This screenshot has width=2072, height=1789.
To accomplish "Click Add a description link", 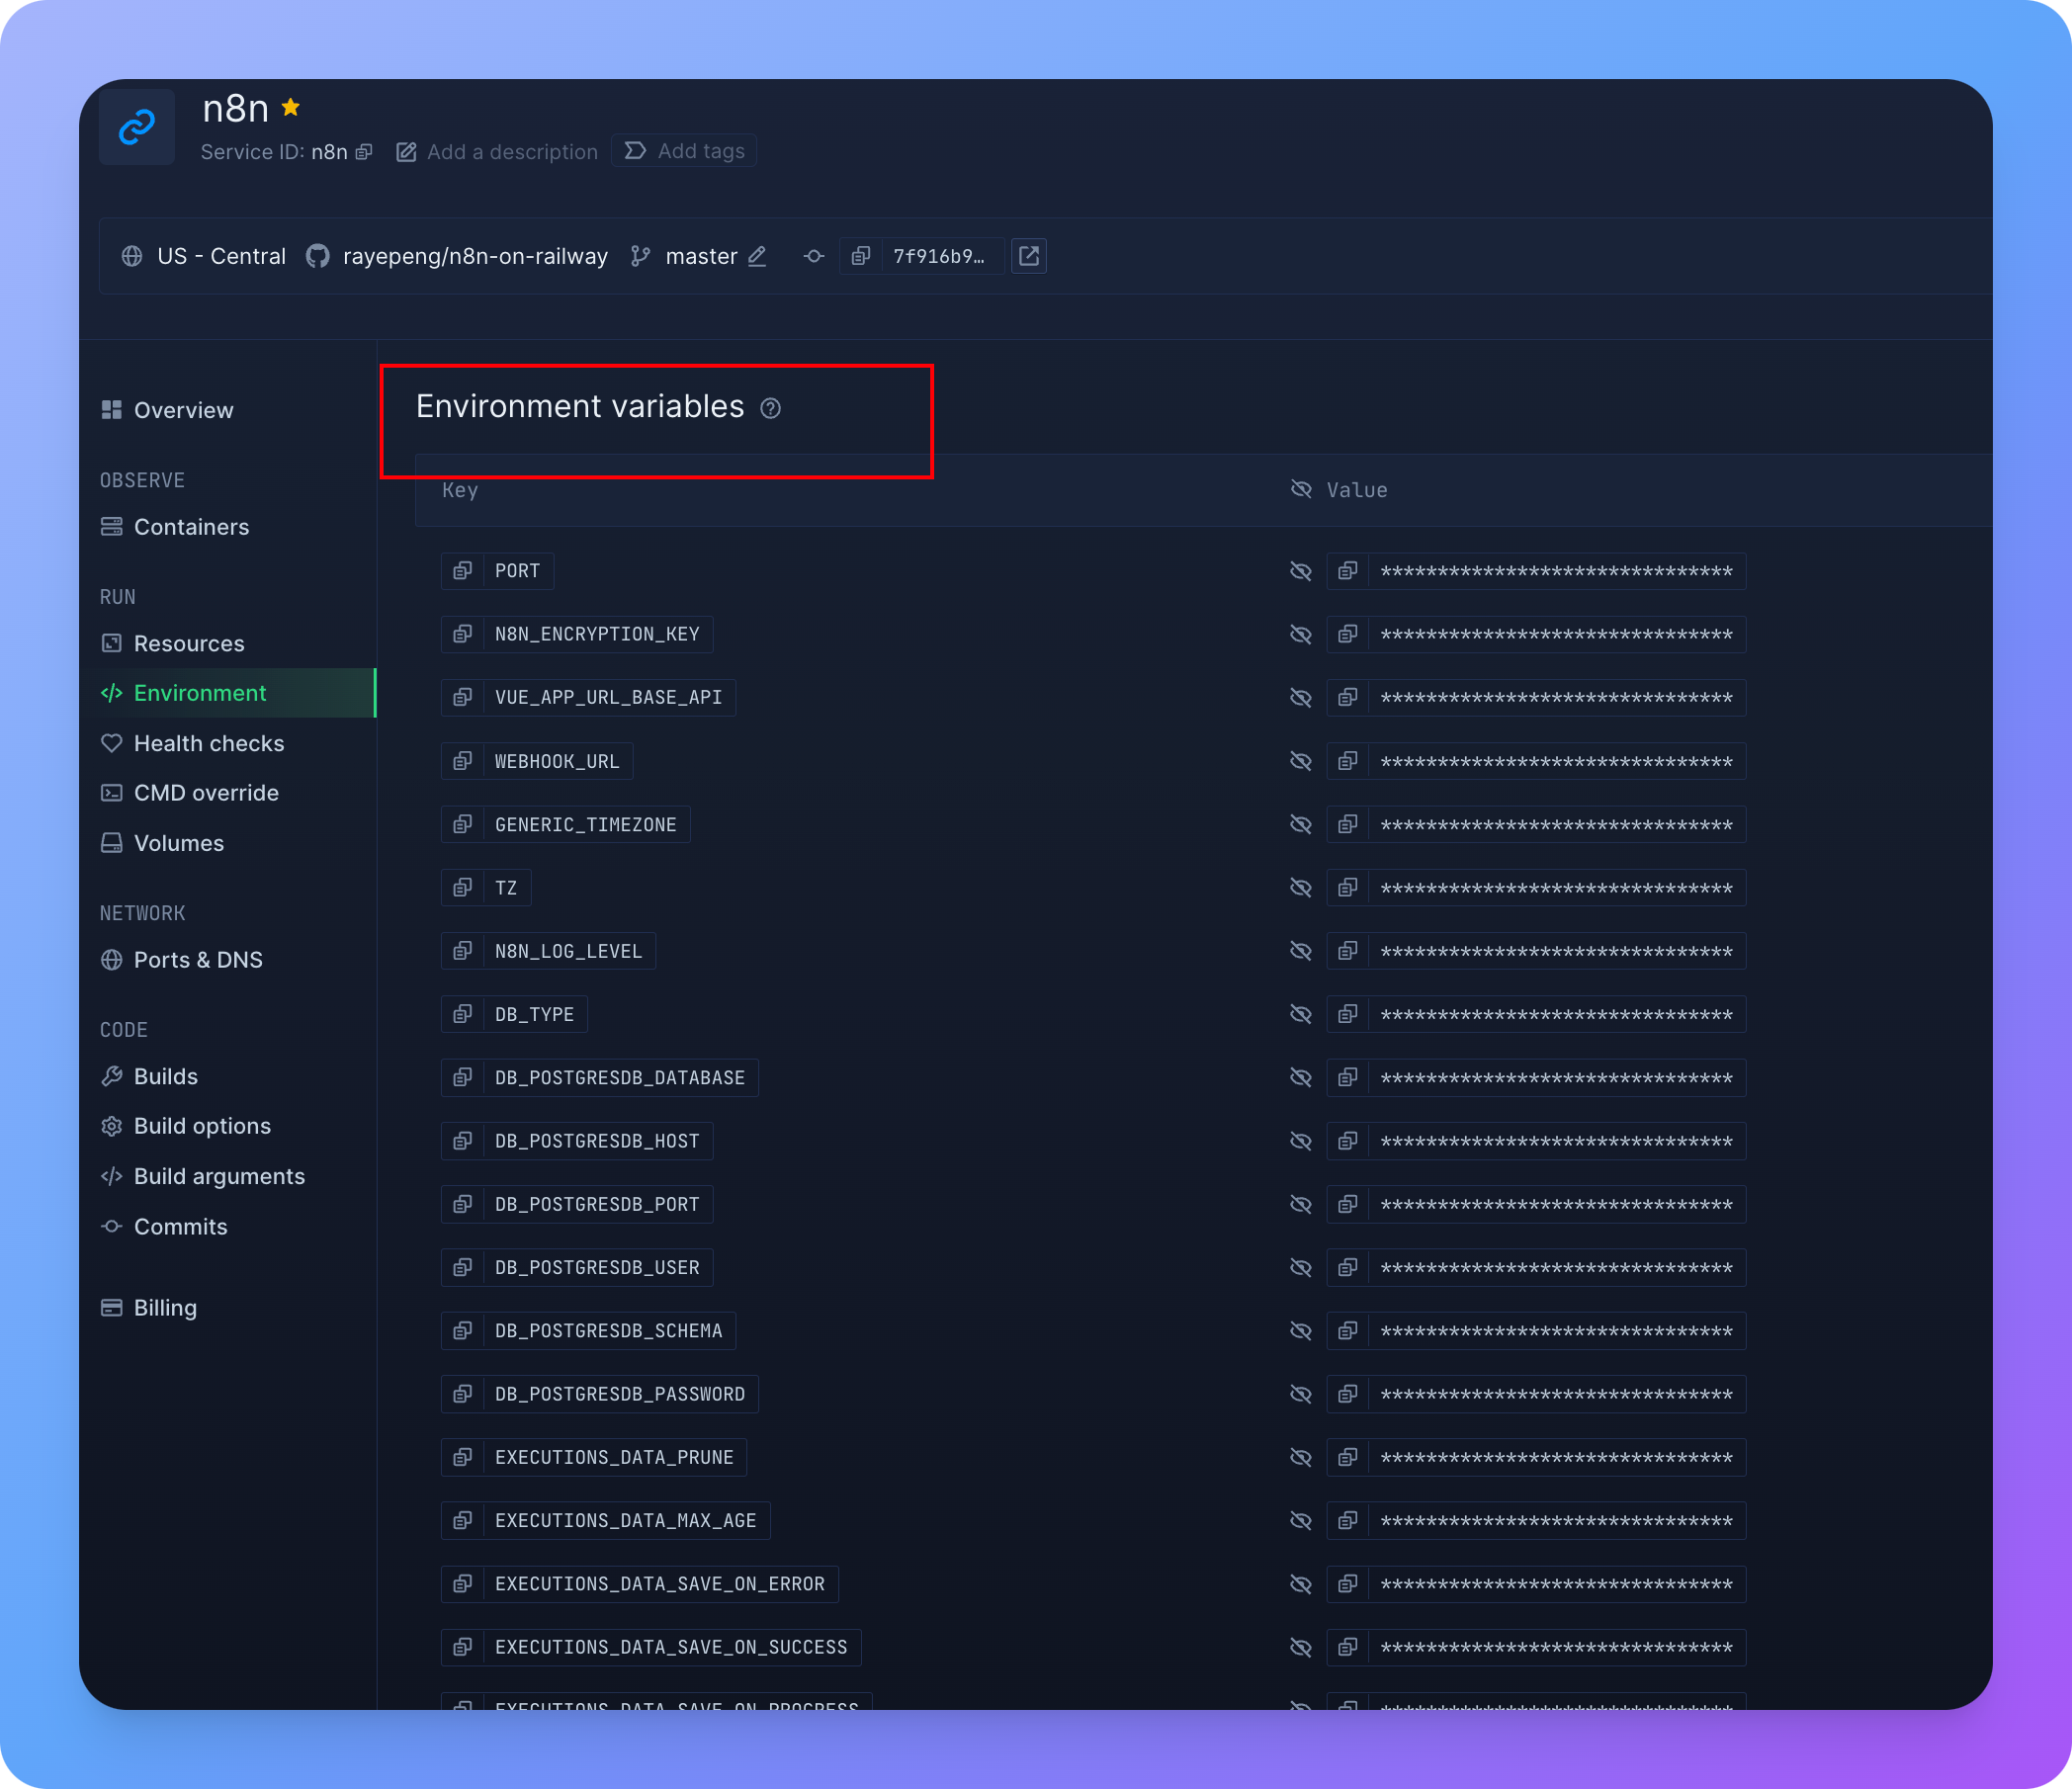I will click(511, 152).
